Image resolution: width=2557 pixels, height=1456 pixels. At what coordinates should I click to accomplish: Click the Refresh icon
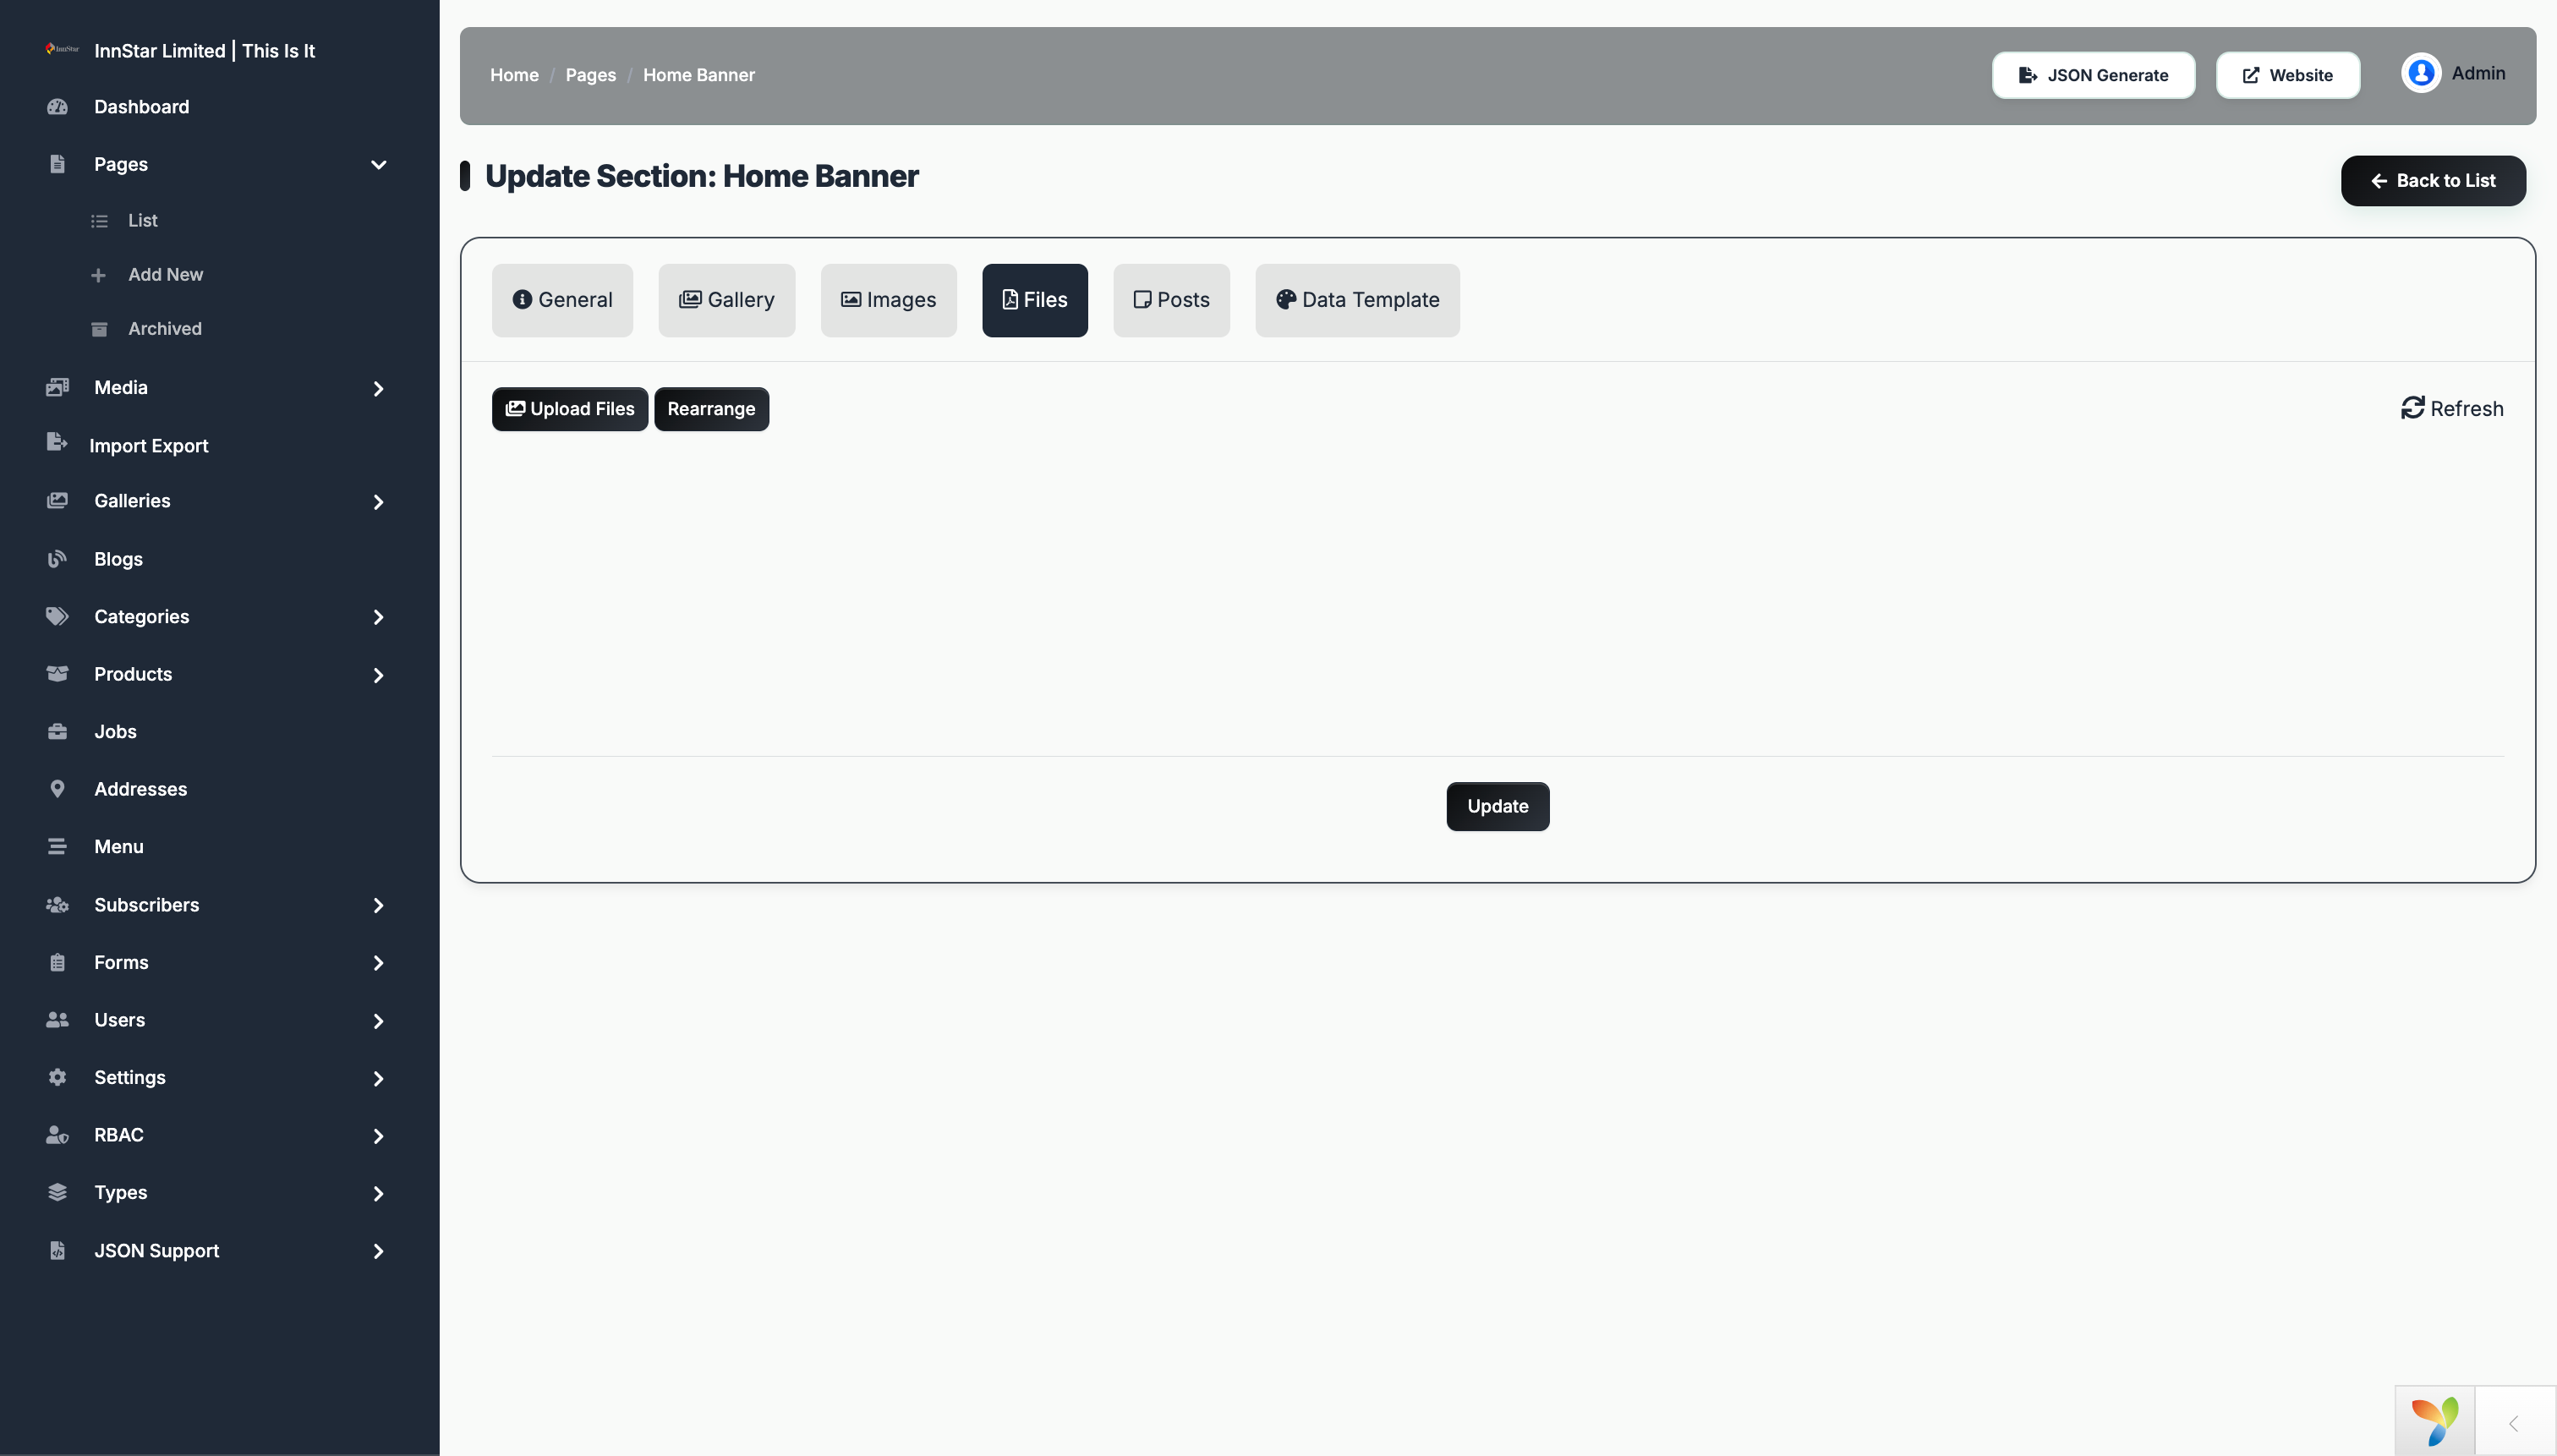(2412, 408)
